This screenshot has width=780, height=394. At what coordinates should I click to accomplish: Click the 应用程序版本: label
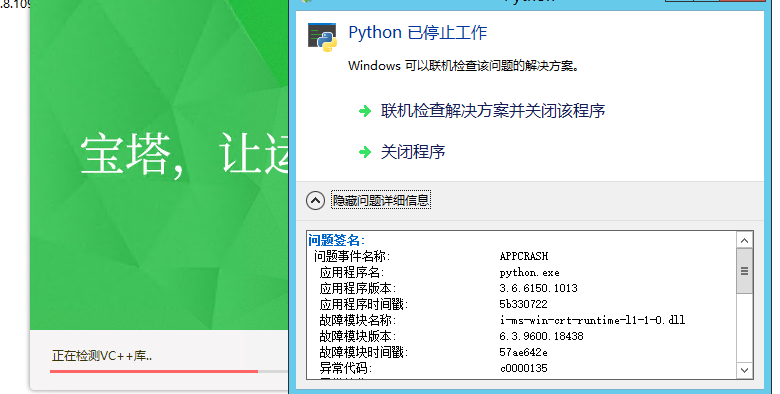point(358,288)
